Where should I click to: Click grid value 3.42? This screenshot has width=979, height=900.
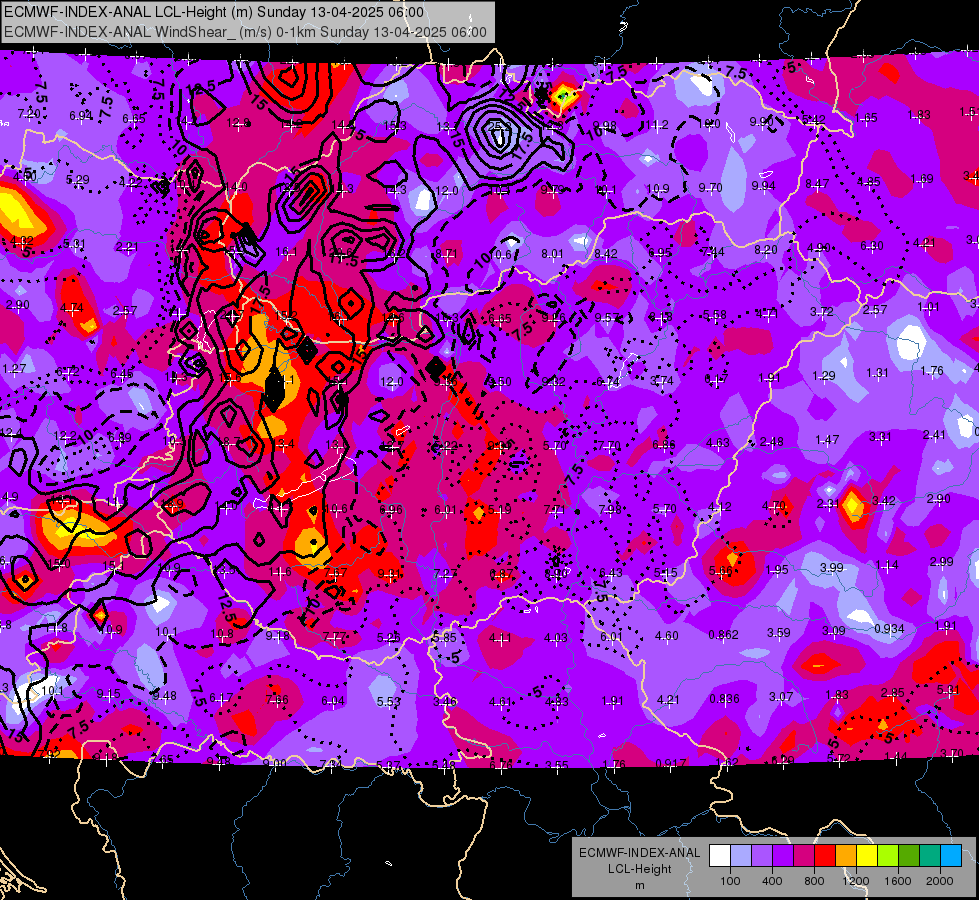coord(883,500)
